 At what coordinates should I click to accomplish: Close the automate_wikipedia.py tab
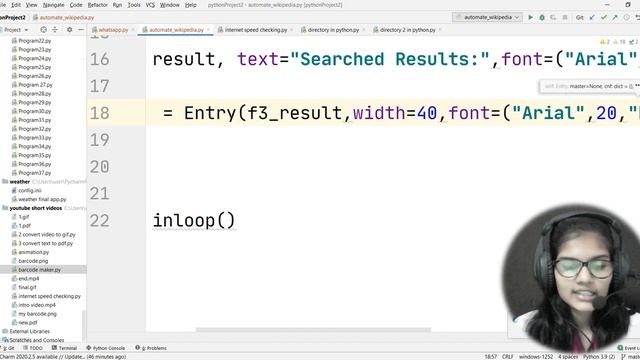(x=208, y=30)
